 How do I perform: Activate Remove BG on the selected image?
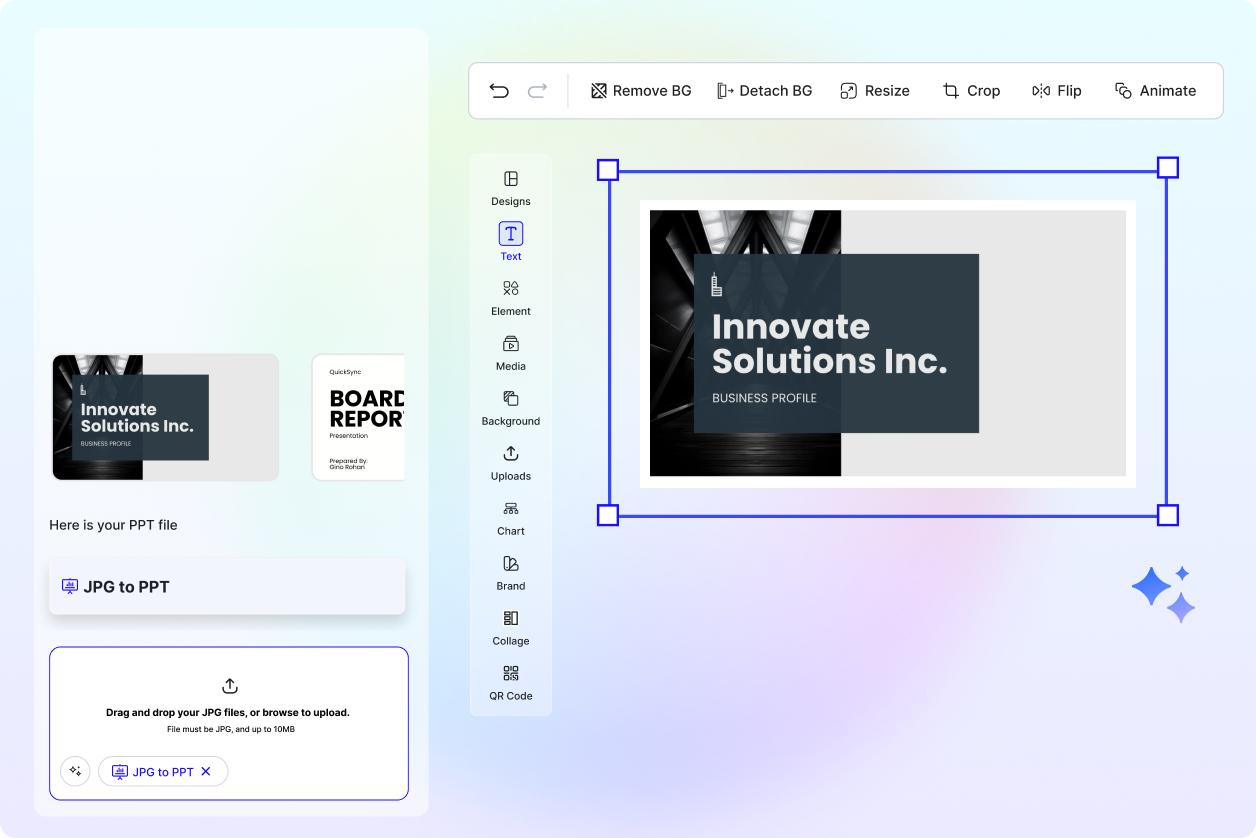click(x=640, y=90)
